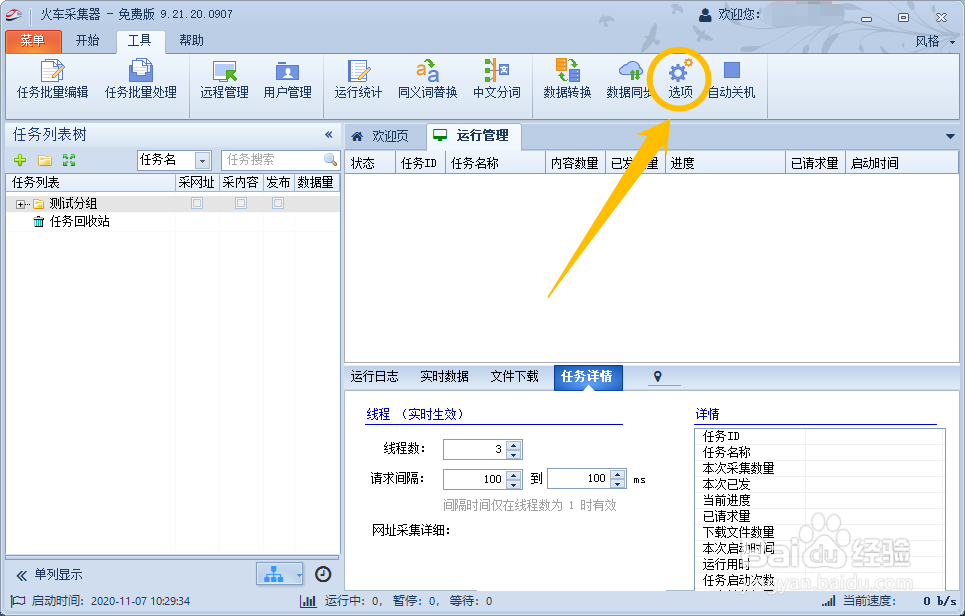Open the 任务批量处理 tool
This screenshot has width=965, height=616.
tap(141, 80)
